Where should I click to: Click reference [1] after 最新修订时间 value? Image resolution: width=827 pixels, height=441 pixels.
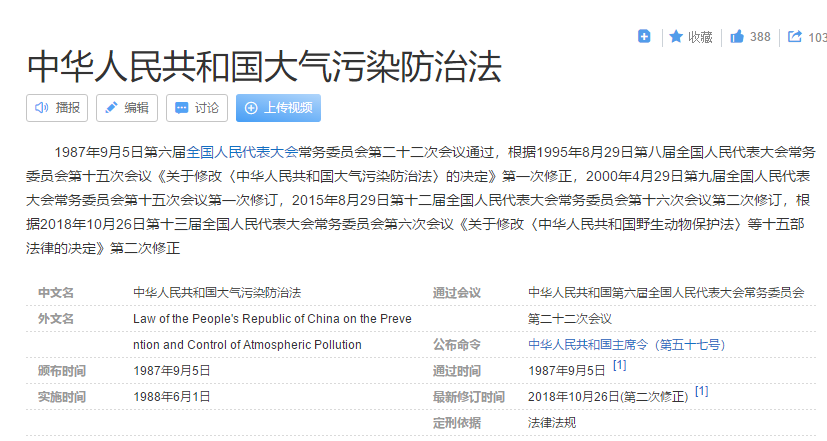701,391
